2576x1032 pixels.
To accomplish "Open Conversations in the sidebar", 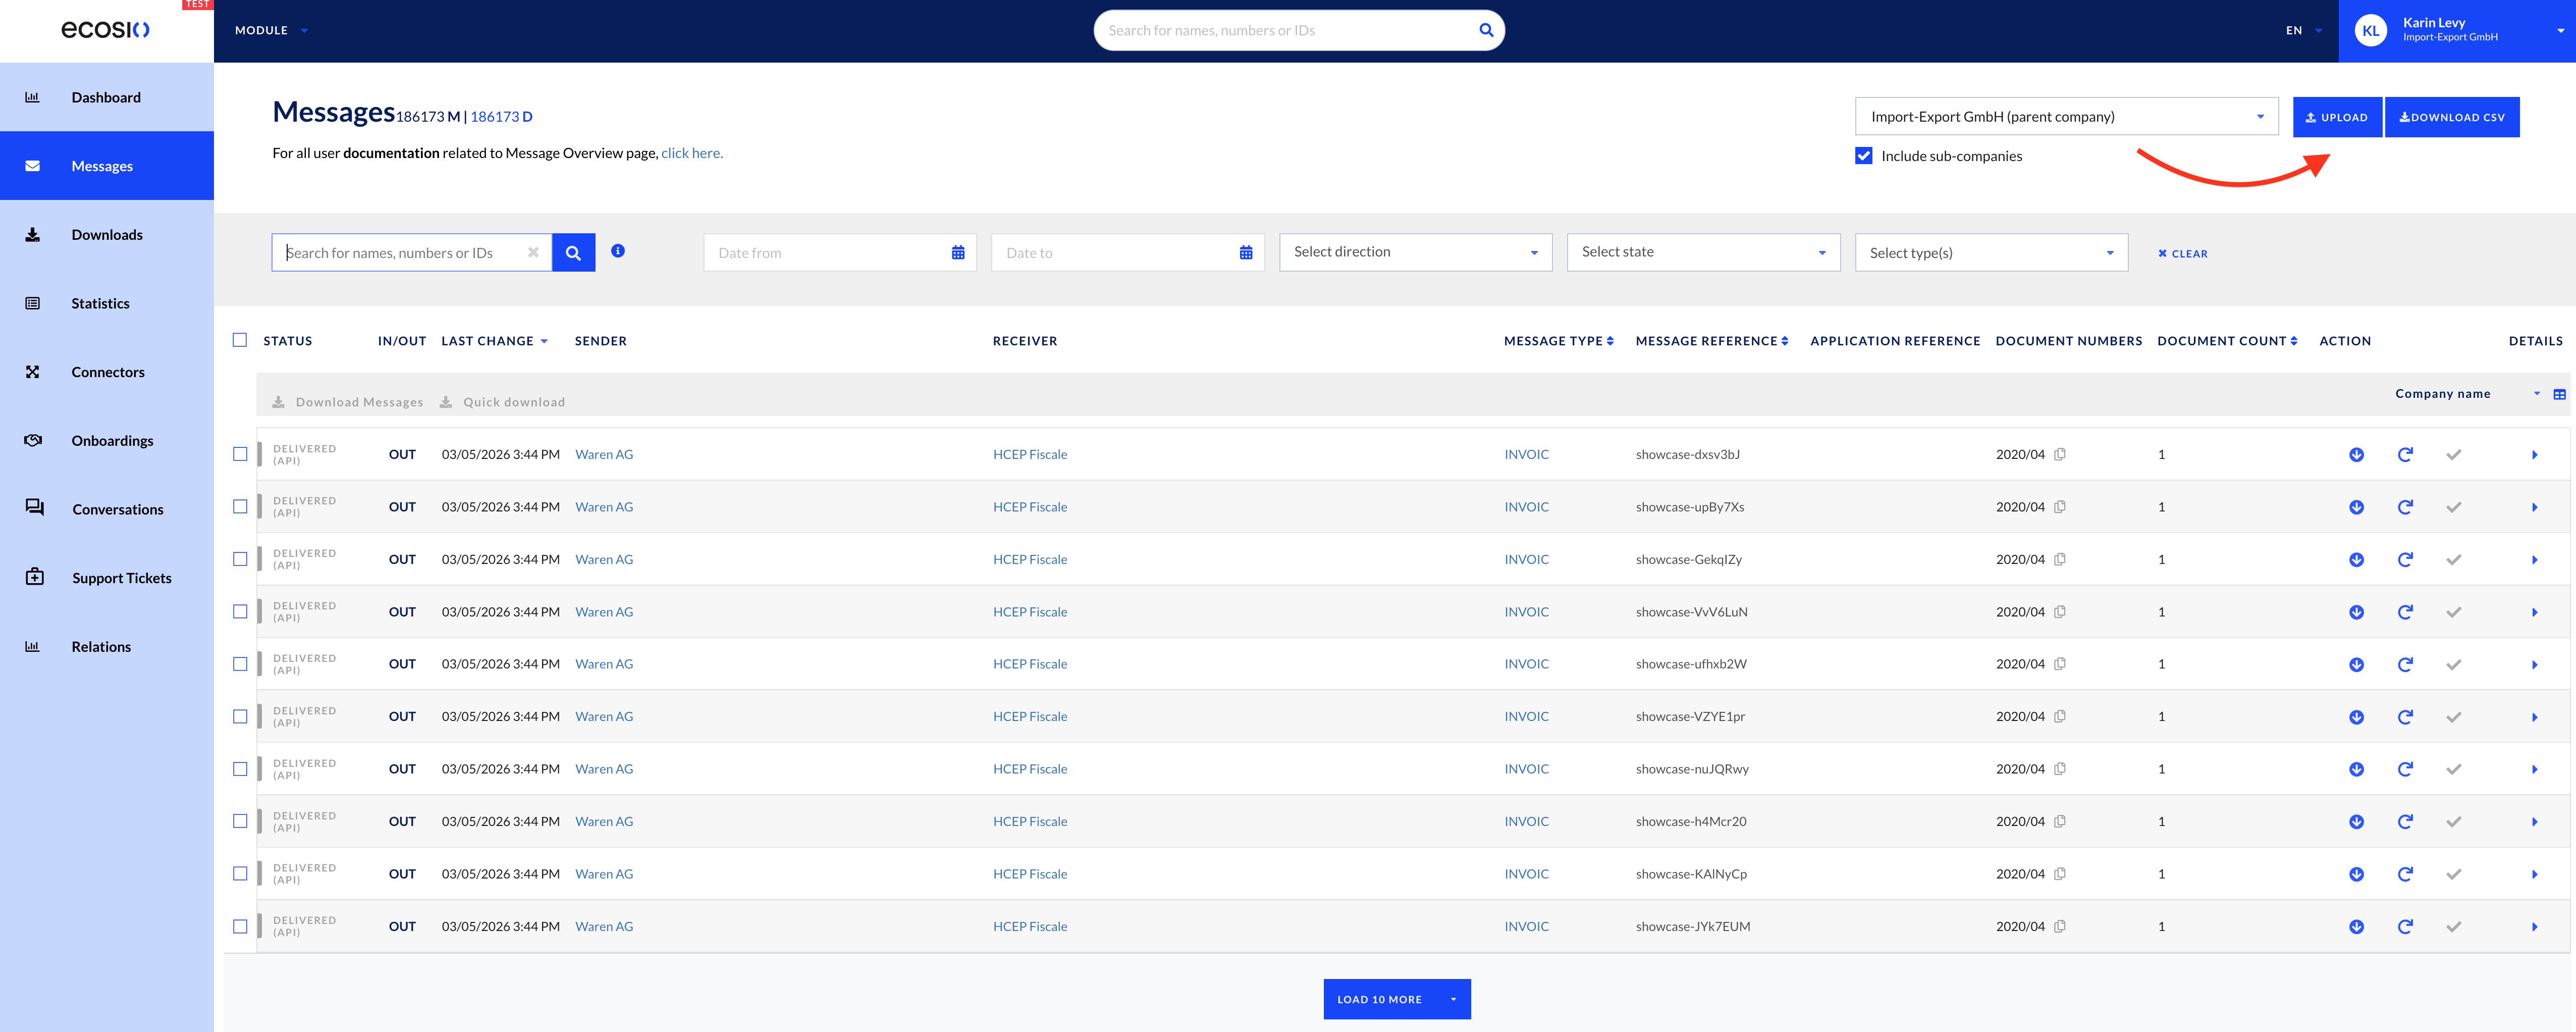I will tap(106, 509).
